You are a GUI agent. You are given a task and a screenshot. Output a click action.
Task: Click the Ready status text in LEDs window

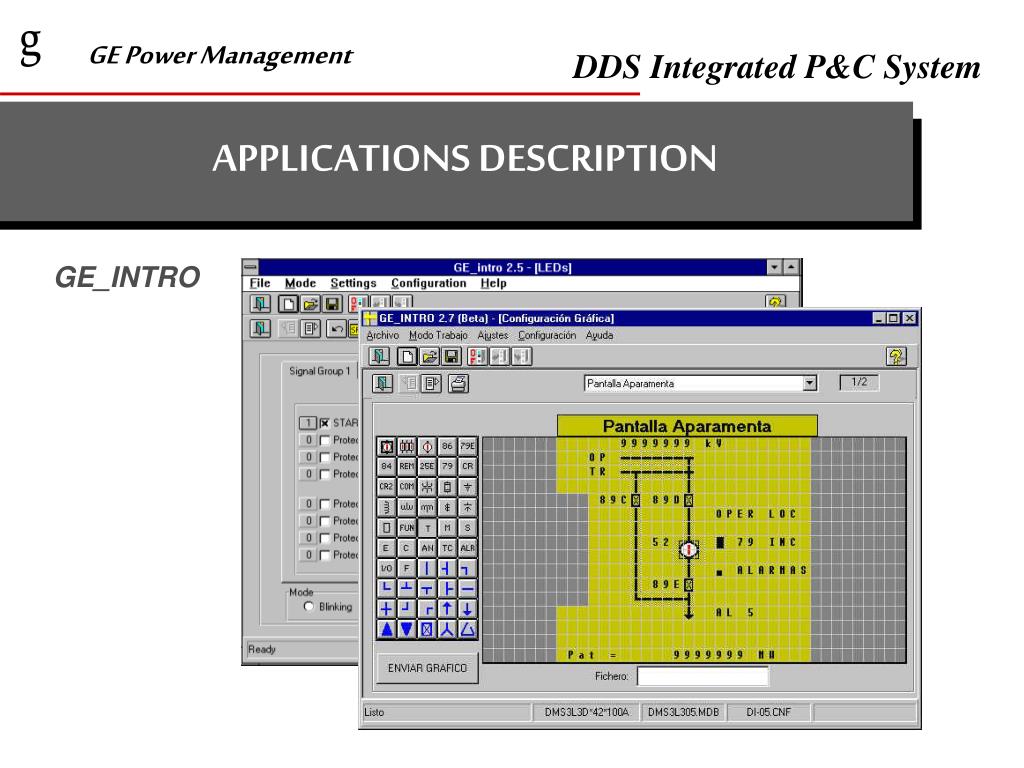262,649
